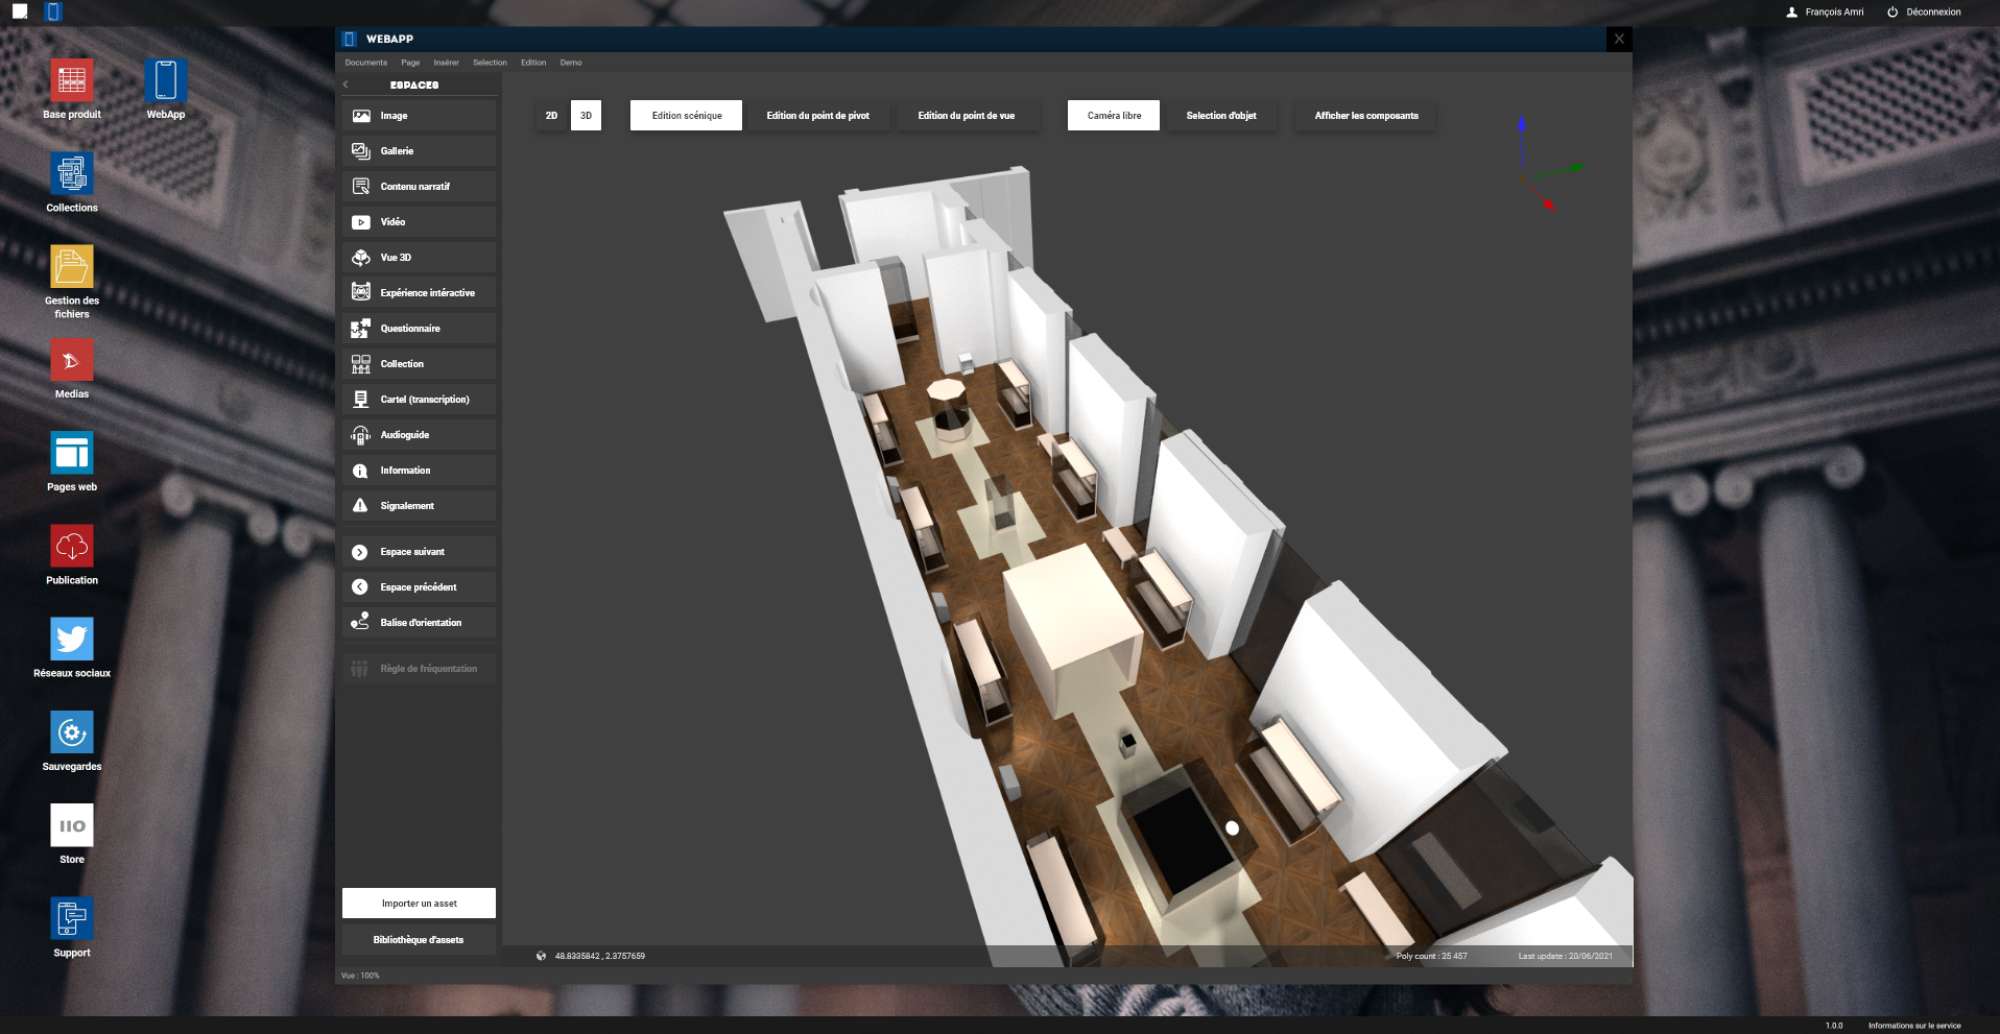The width and height of the screenshot is (2000, 1034).
Task: Open the Insérer menu
Action: 446,63
